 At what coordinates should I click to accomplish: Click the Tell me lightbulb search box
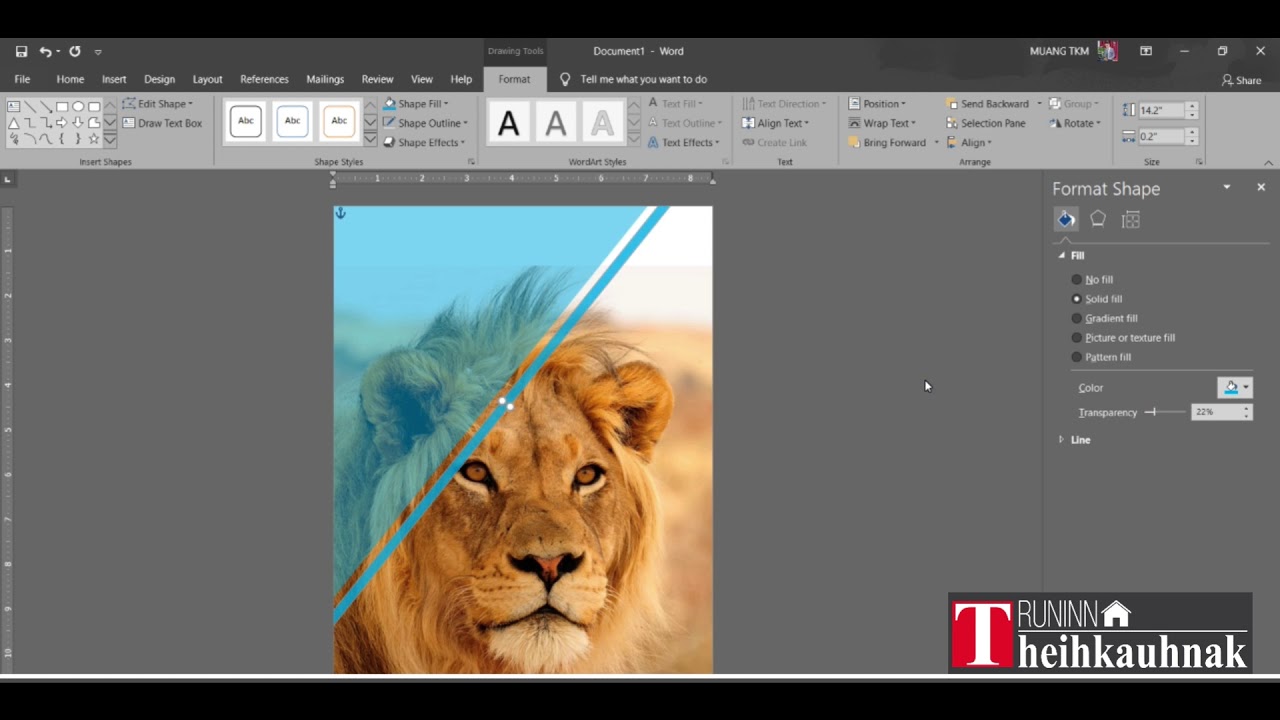pos(634,79)
